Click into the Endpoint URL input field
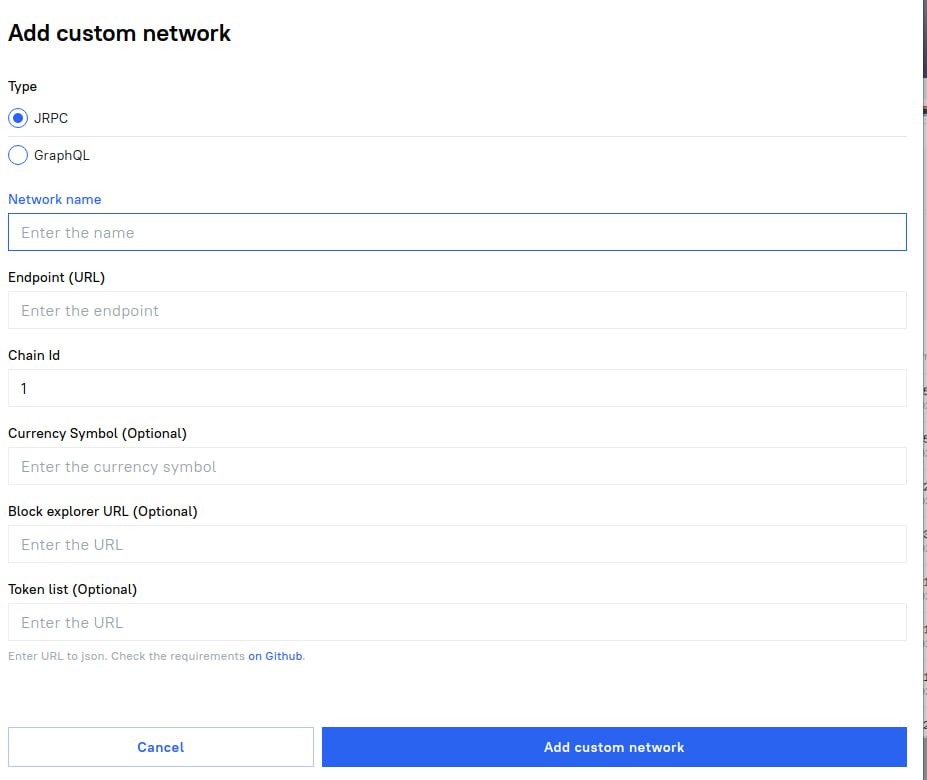Screen dimensions: 927x780 click(x=457, y=310)
